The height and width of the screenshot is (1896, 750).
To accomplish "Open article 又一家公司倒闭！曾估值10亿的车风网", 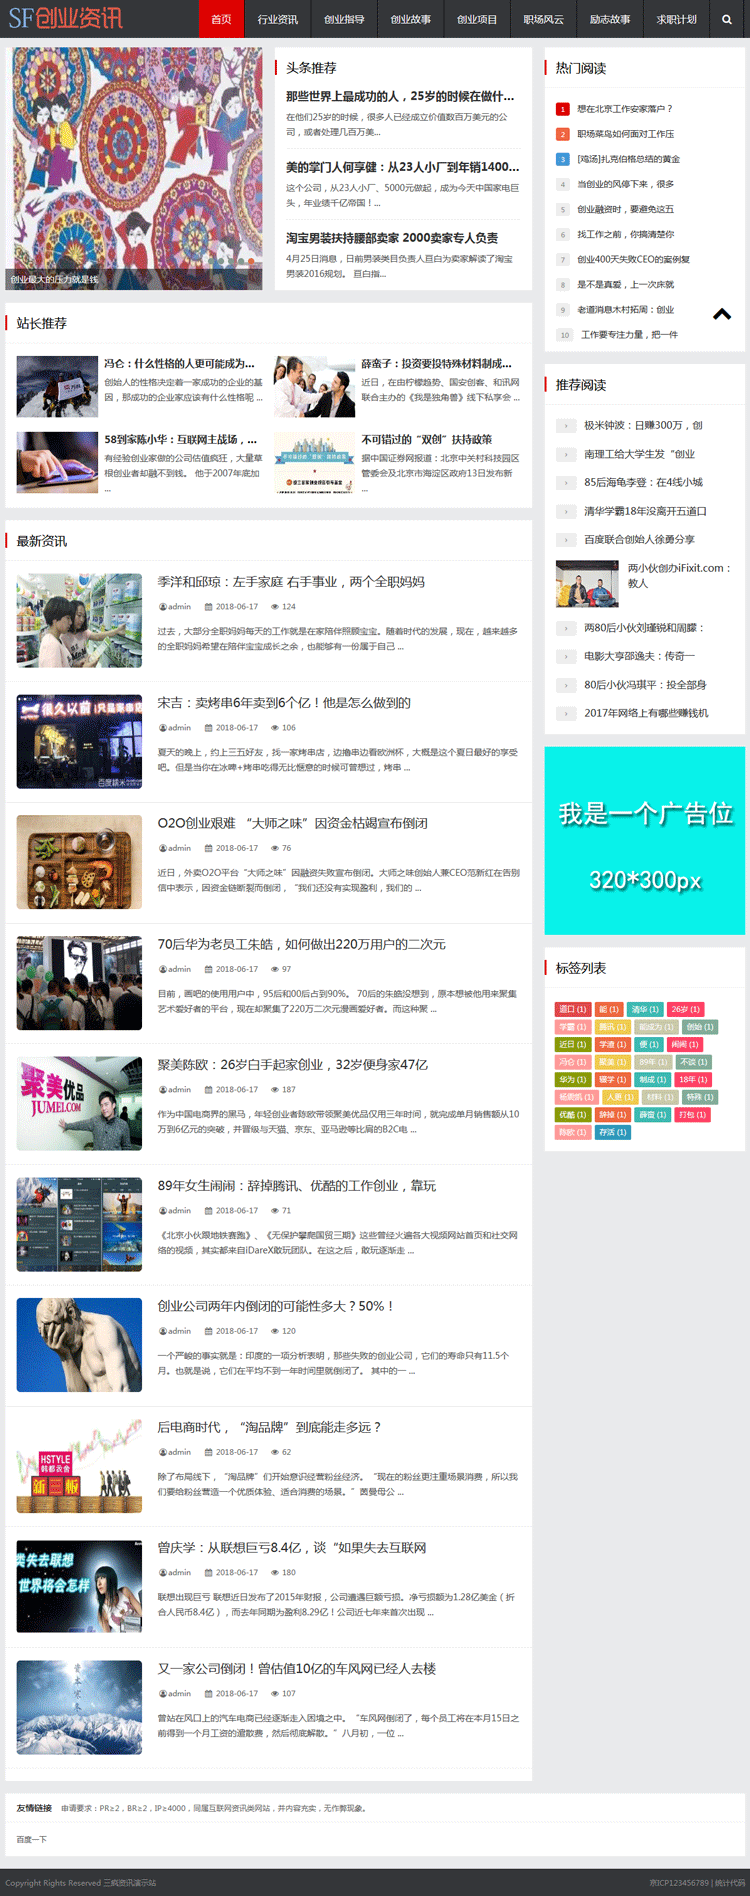I will 296,1669.
